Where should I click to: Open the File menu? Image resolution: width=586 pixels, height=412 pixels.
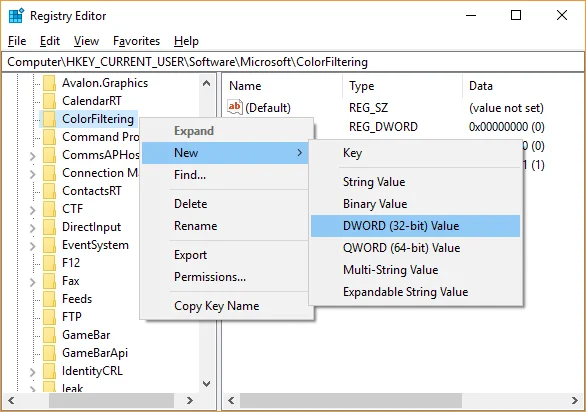coord(17,41)
